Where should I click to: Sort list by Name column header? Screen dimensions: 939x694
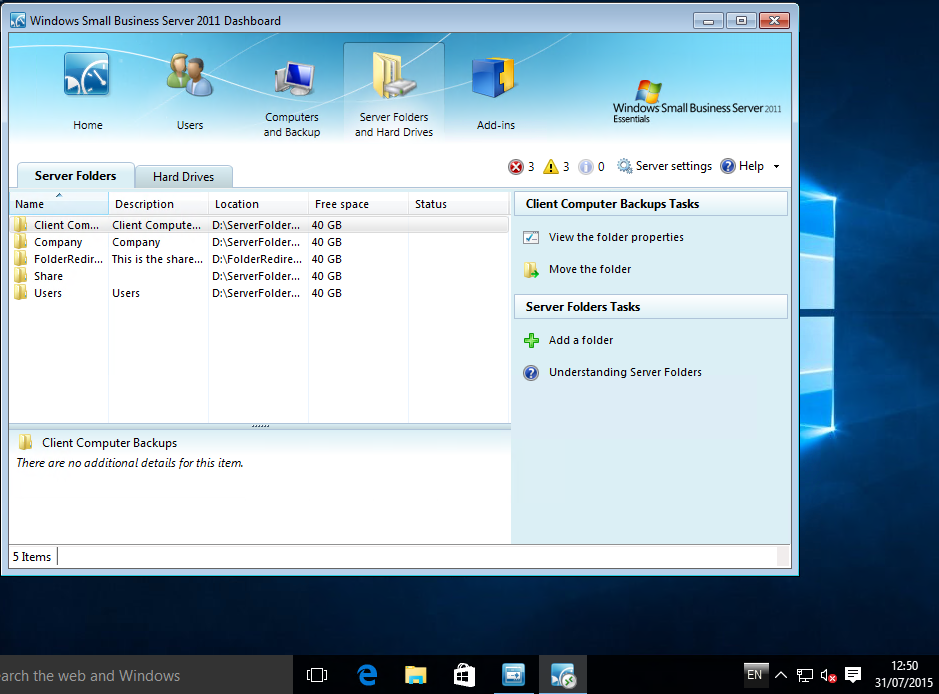click(58, 204)
